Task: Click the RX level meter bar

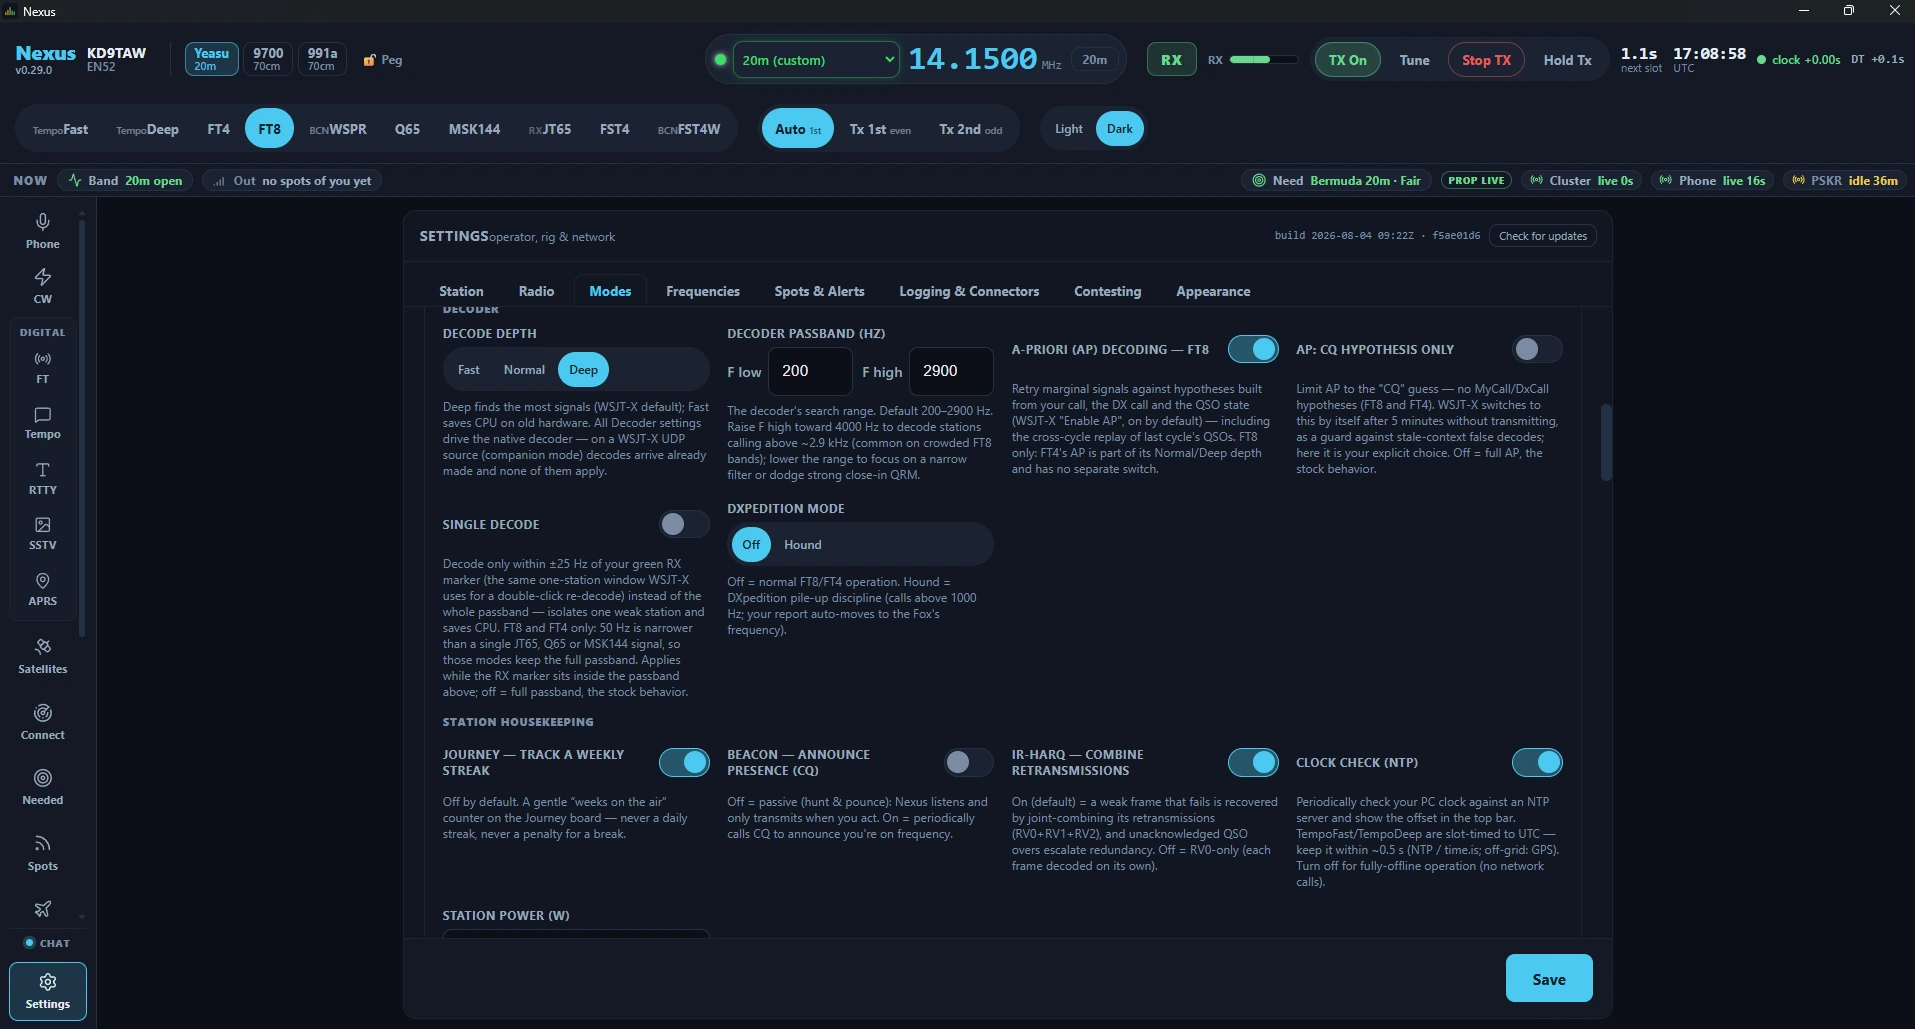Action: [1263, 60]
